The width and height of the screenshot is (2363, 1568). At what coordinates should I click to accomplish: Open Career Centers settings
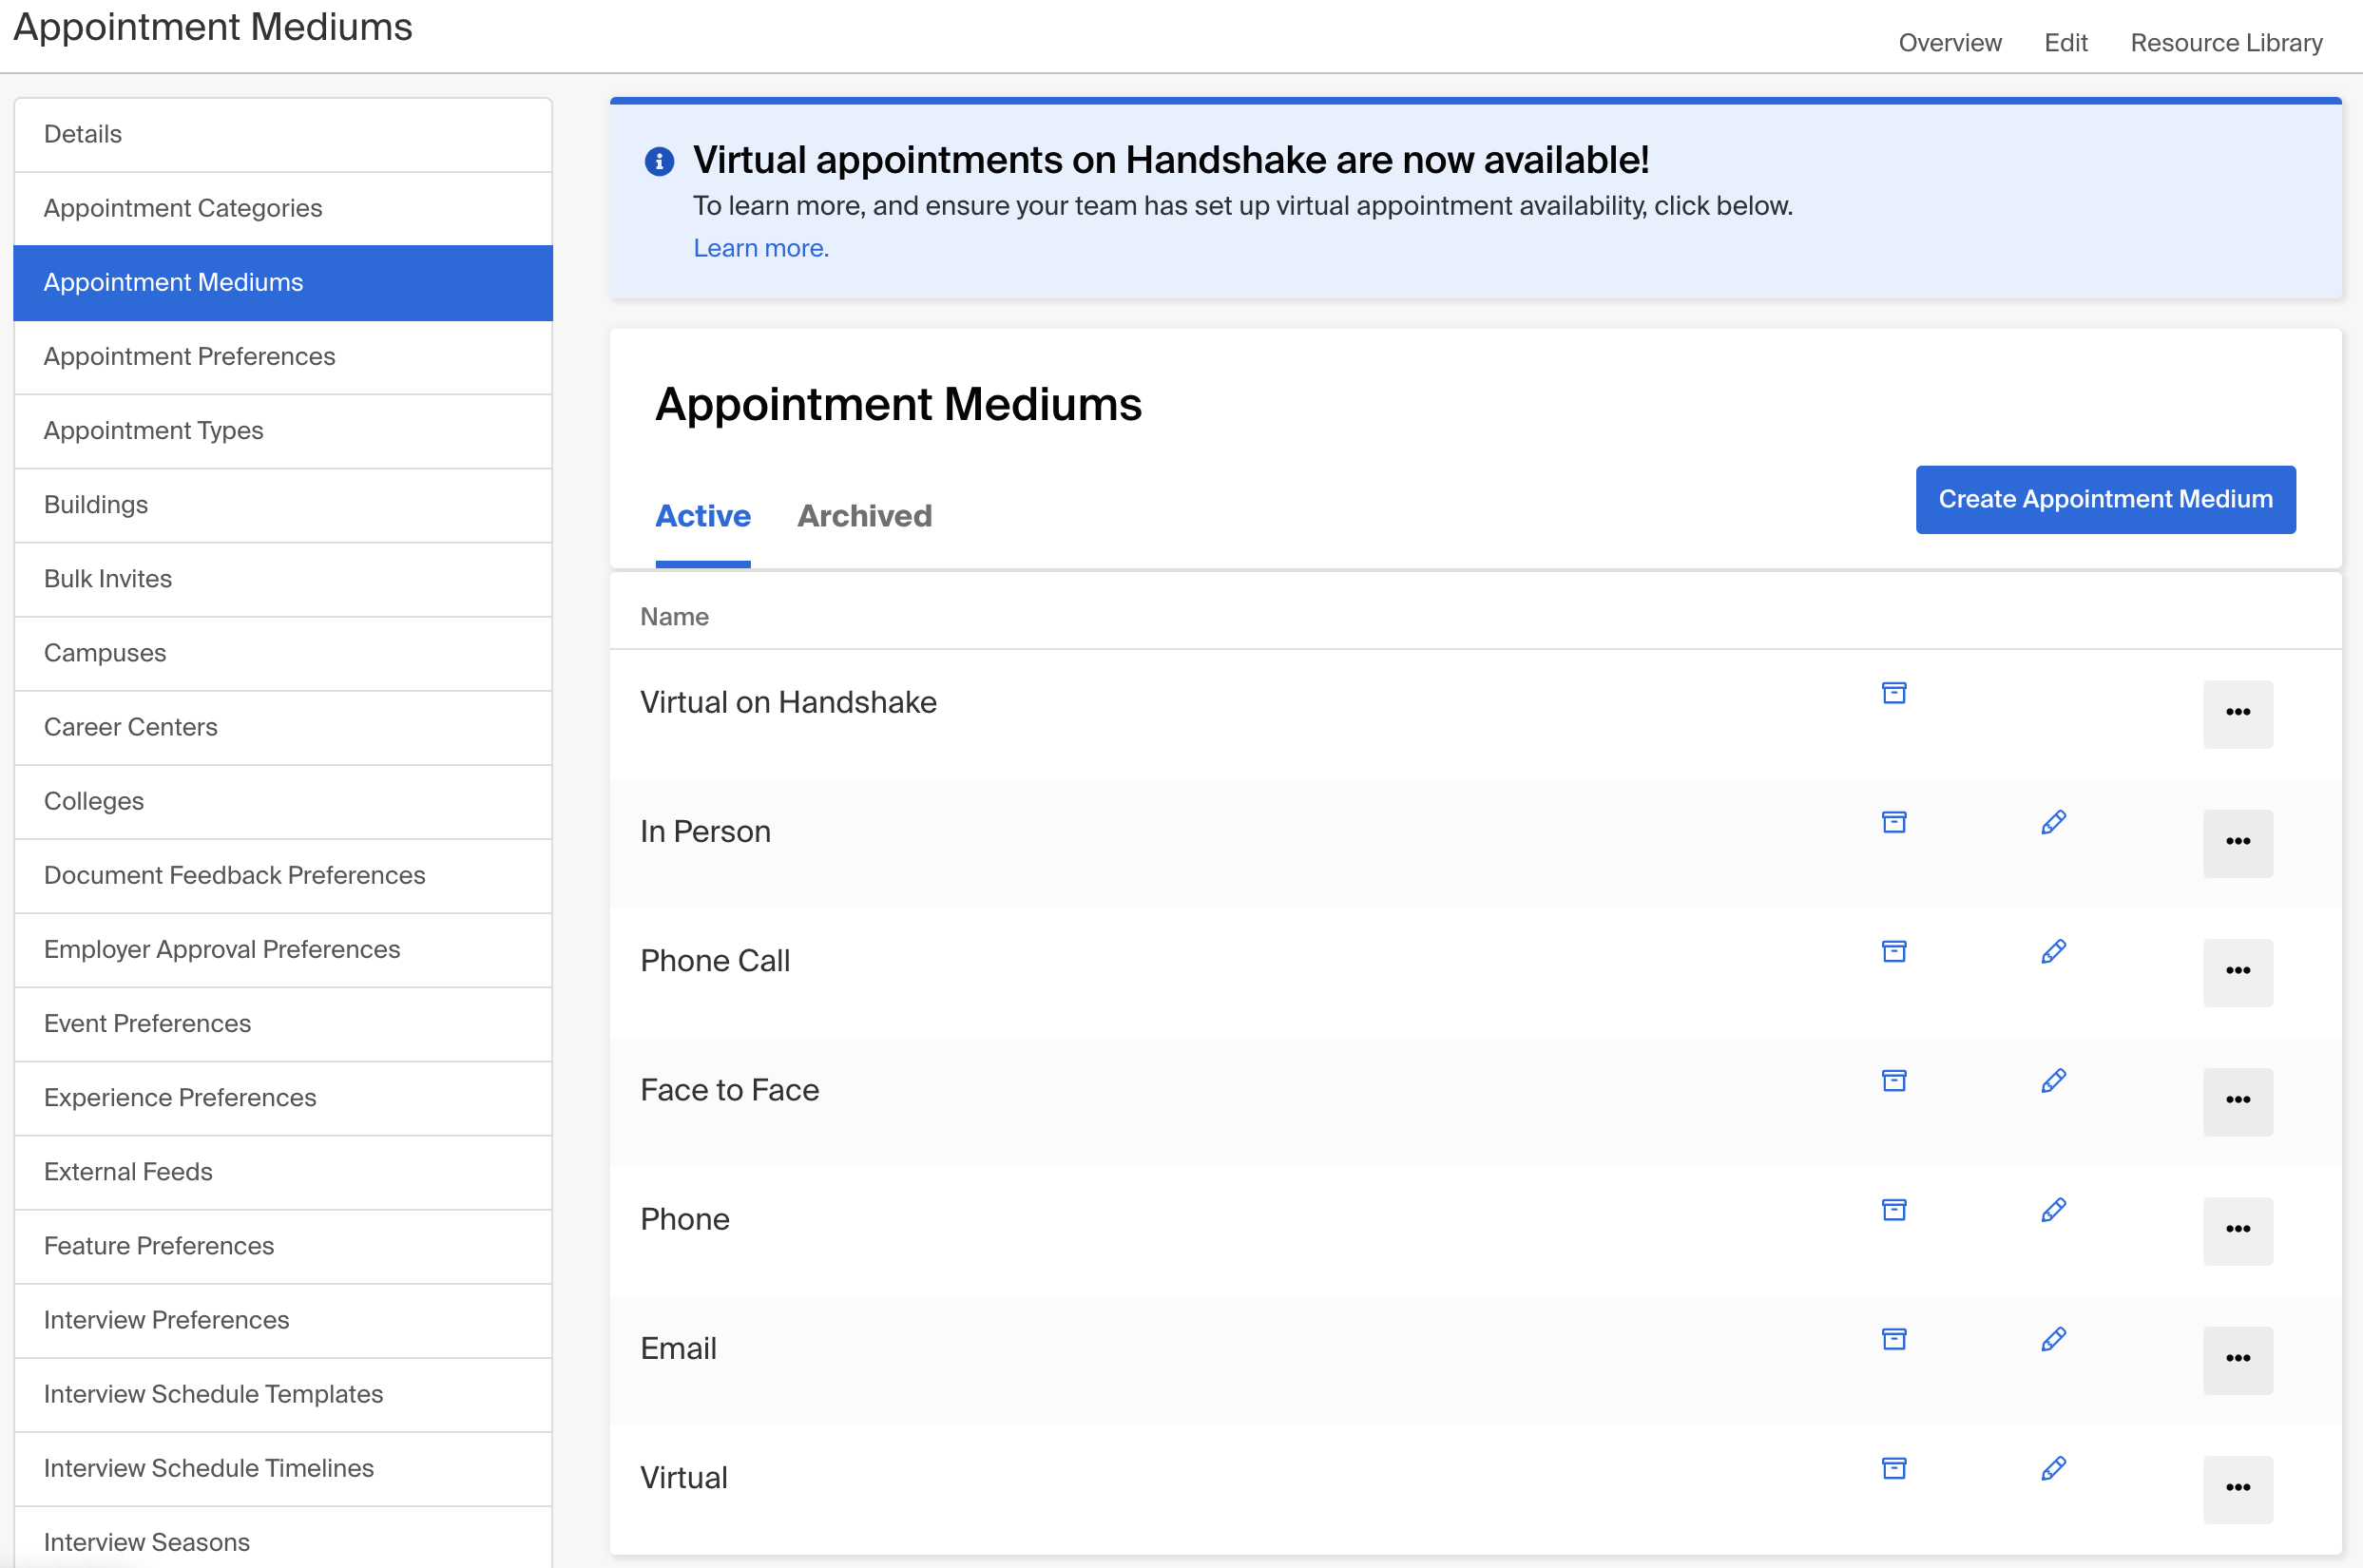pos(283,727)
